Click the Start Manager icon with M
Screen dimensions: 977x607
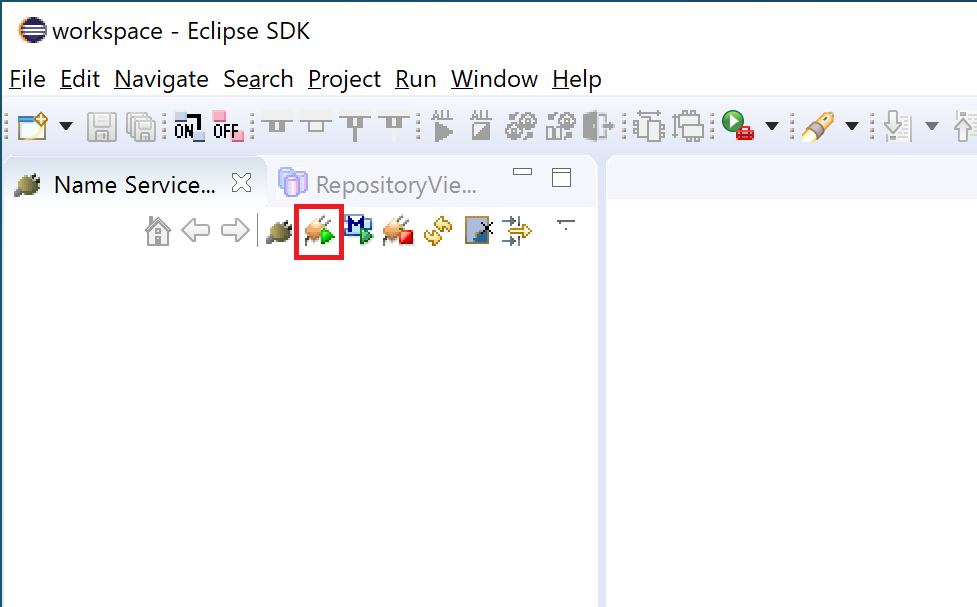358,232
